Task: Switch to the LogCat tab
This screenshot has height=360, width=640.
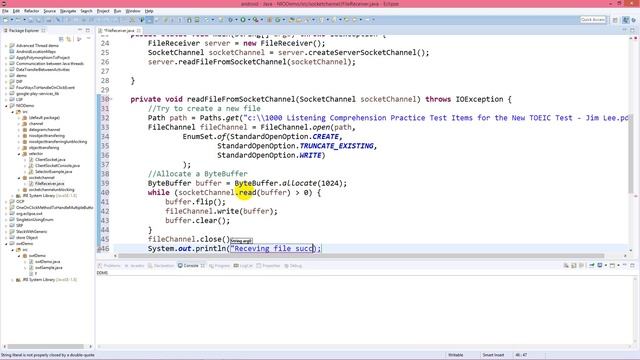Action: [243, 266]
